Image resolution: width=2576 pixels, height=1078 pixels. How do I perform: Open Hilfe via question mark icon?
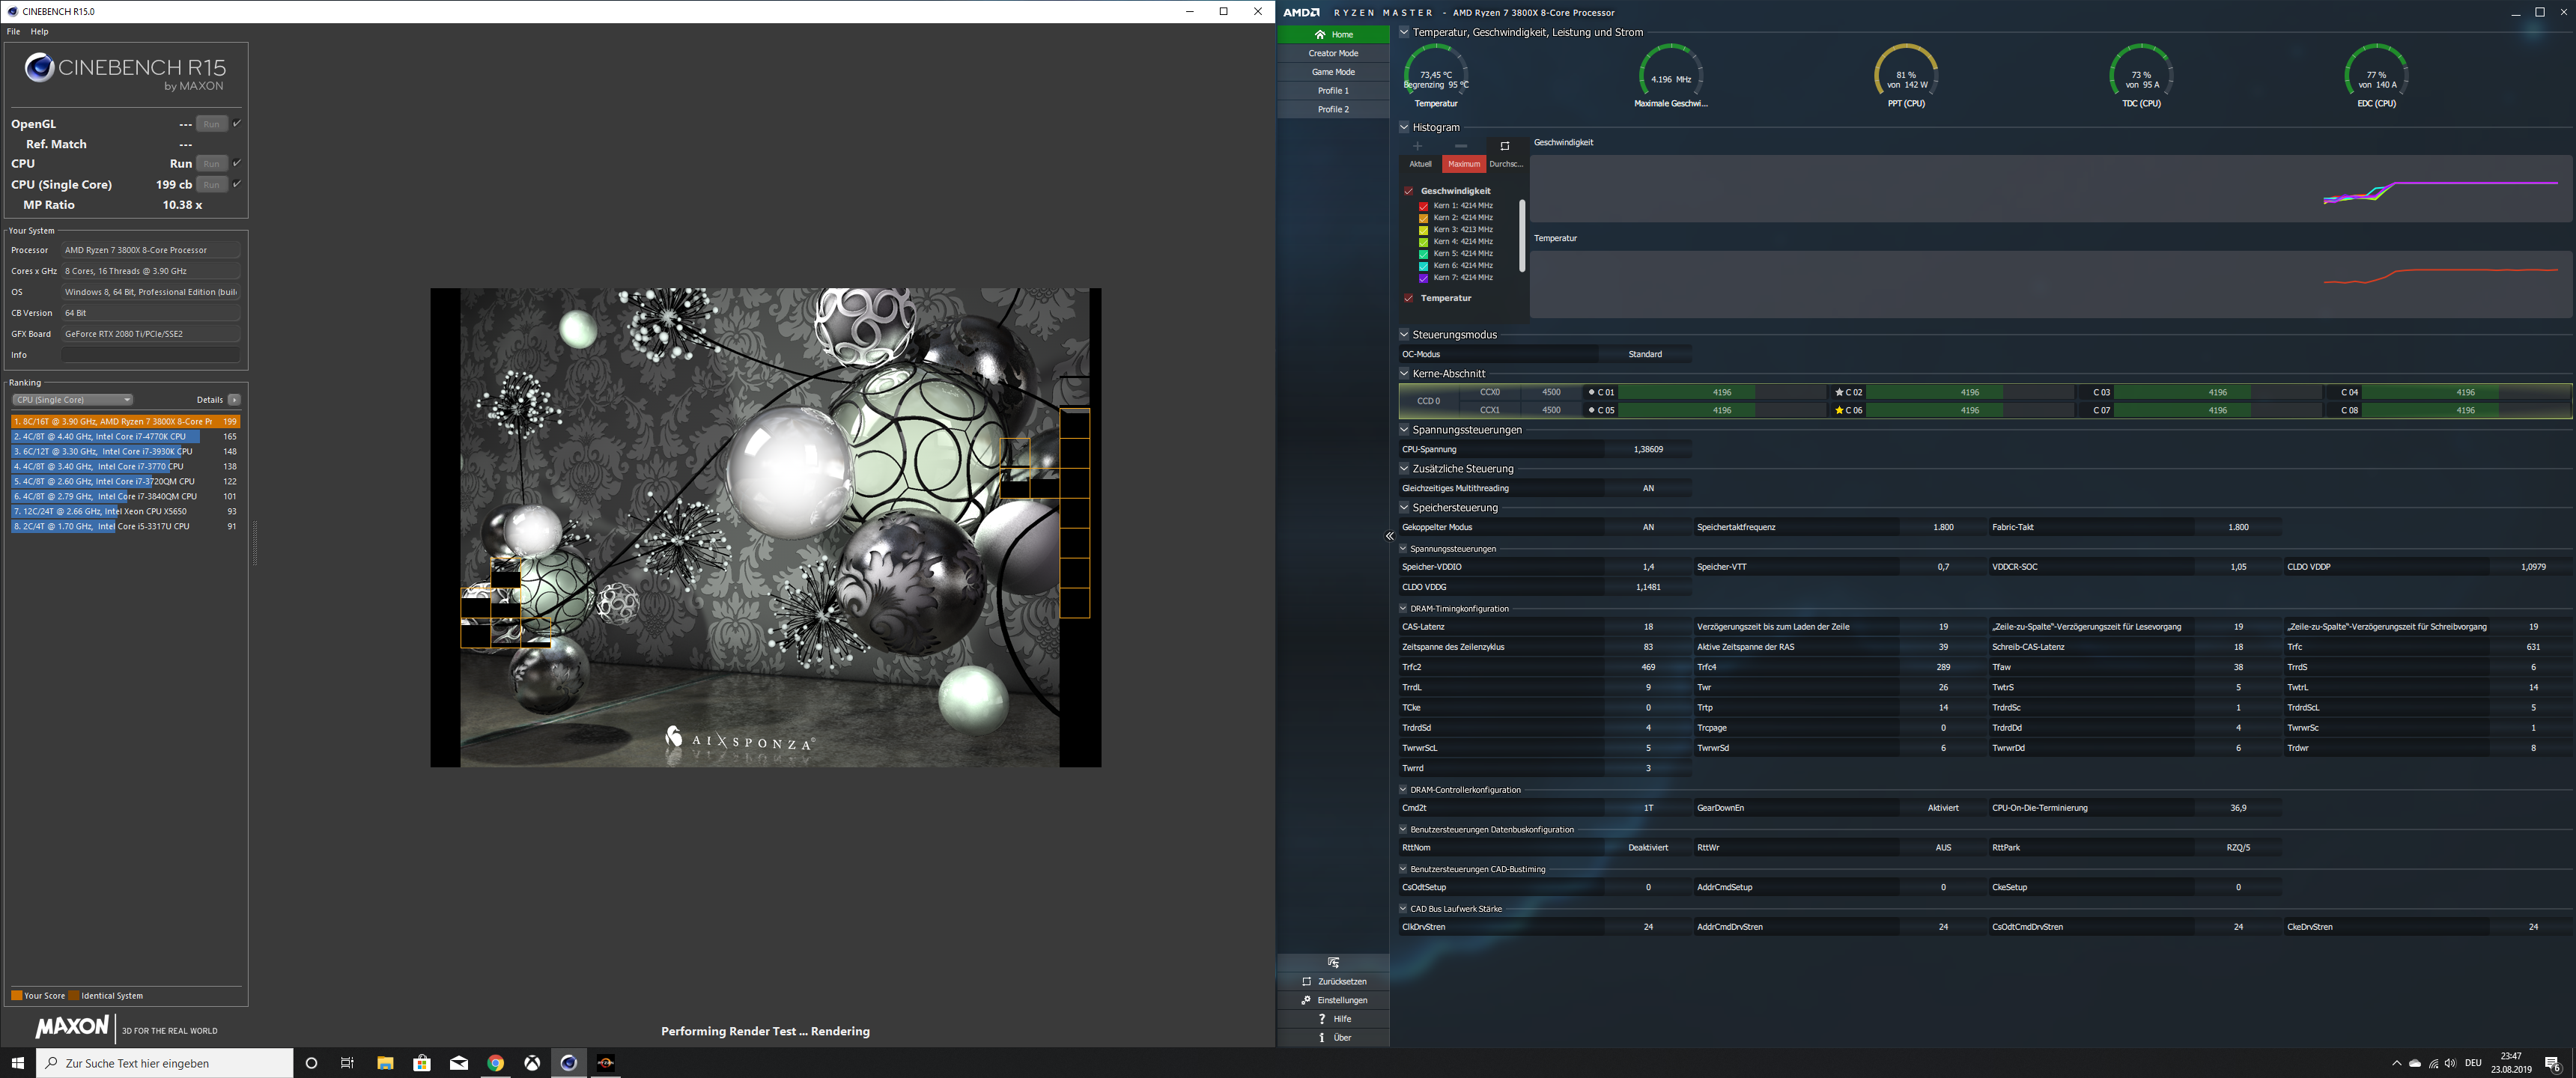pos(1321,1019)
